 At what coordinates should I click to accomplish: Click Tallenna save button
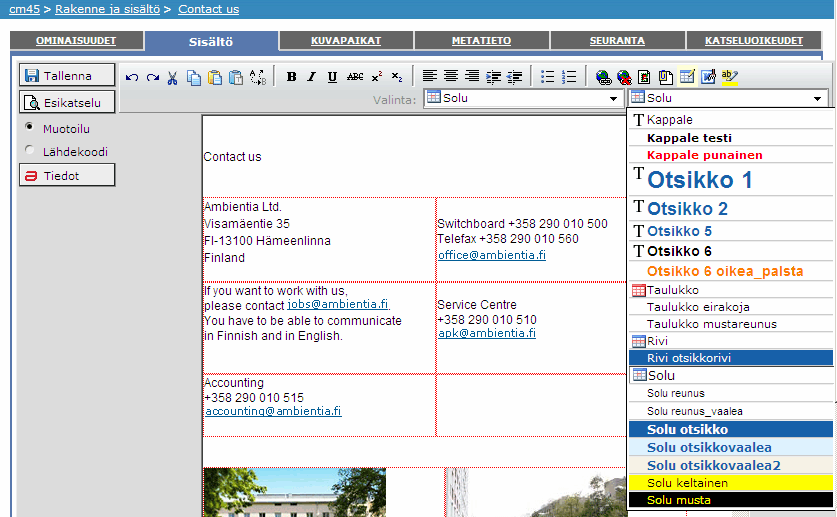coord(67,75)
